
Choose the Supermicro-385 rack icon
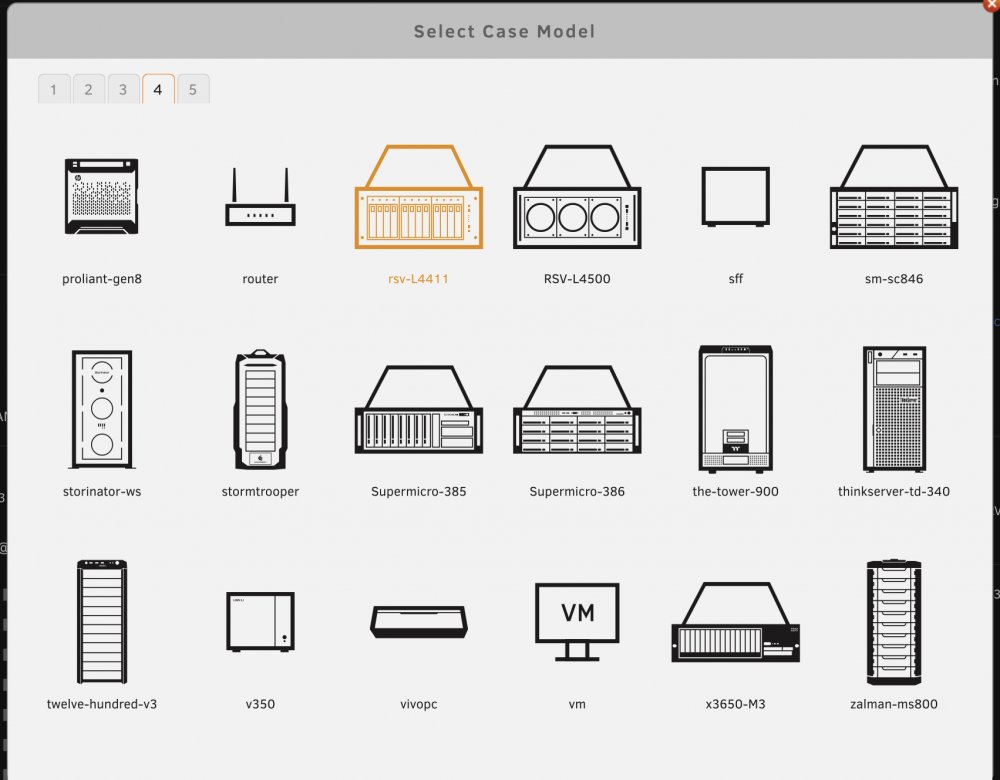coord(418,409)
